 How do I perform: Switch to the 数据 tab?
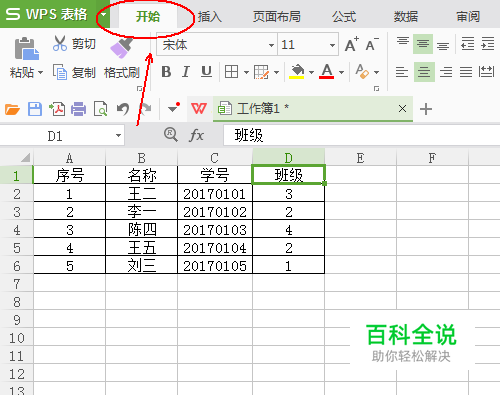(406, 16)
